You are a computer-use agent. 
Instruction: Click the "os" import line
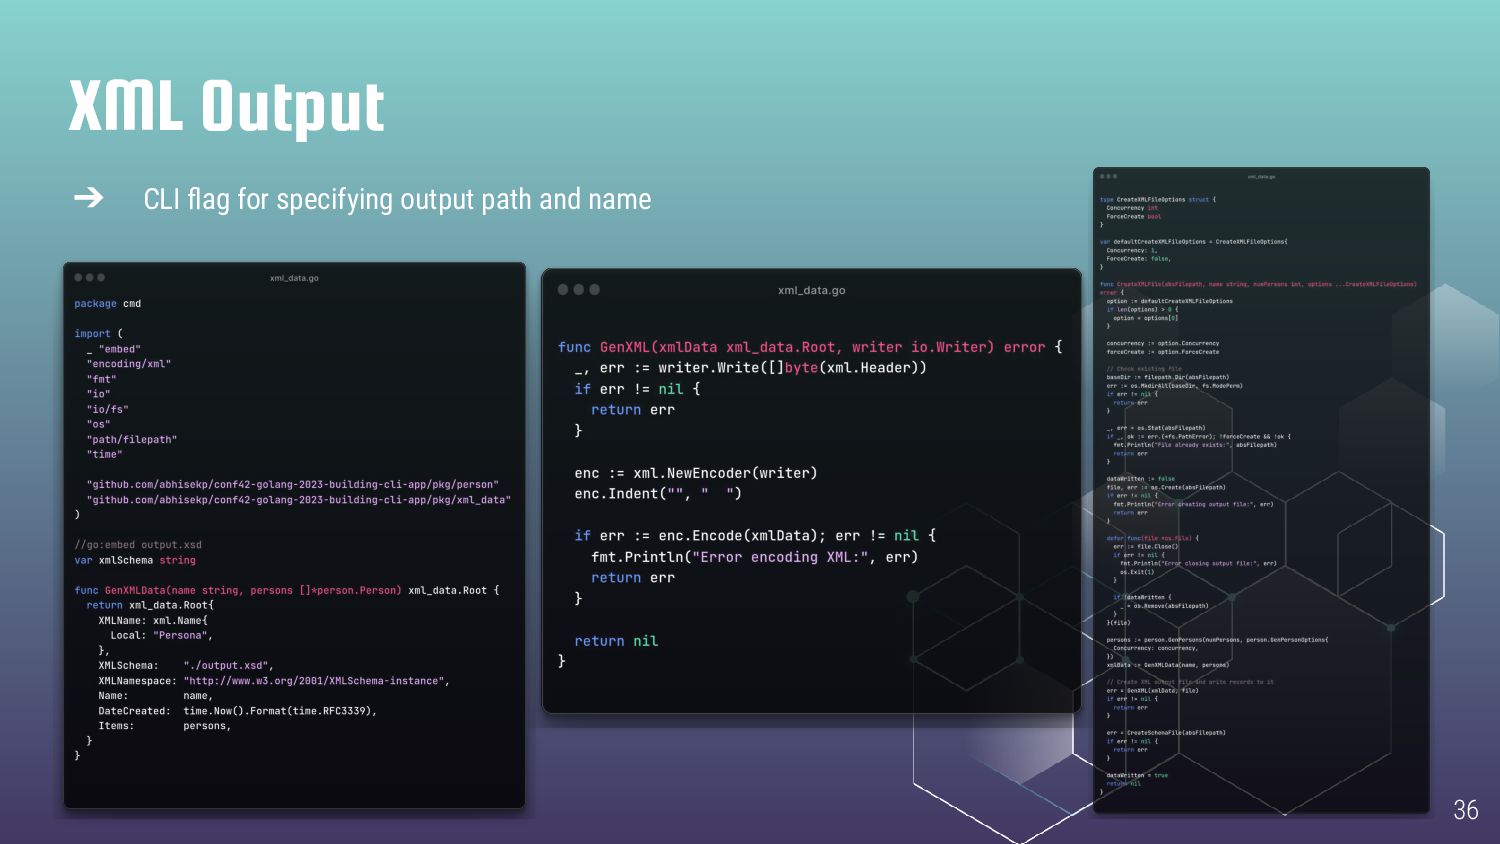pyautogui.click(x=98, y=424)
